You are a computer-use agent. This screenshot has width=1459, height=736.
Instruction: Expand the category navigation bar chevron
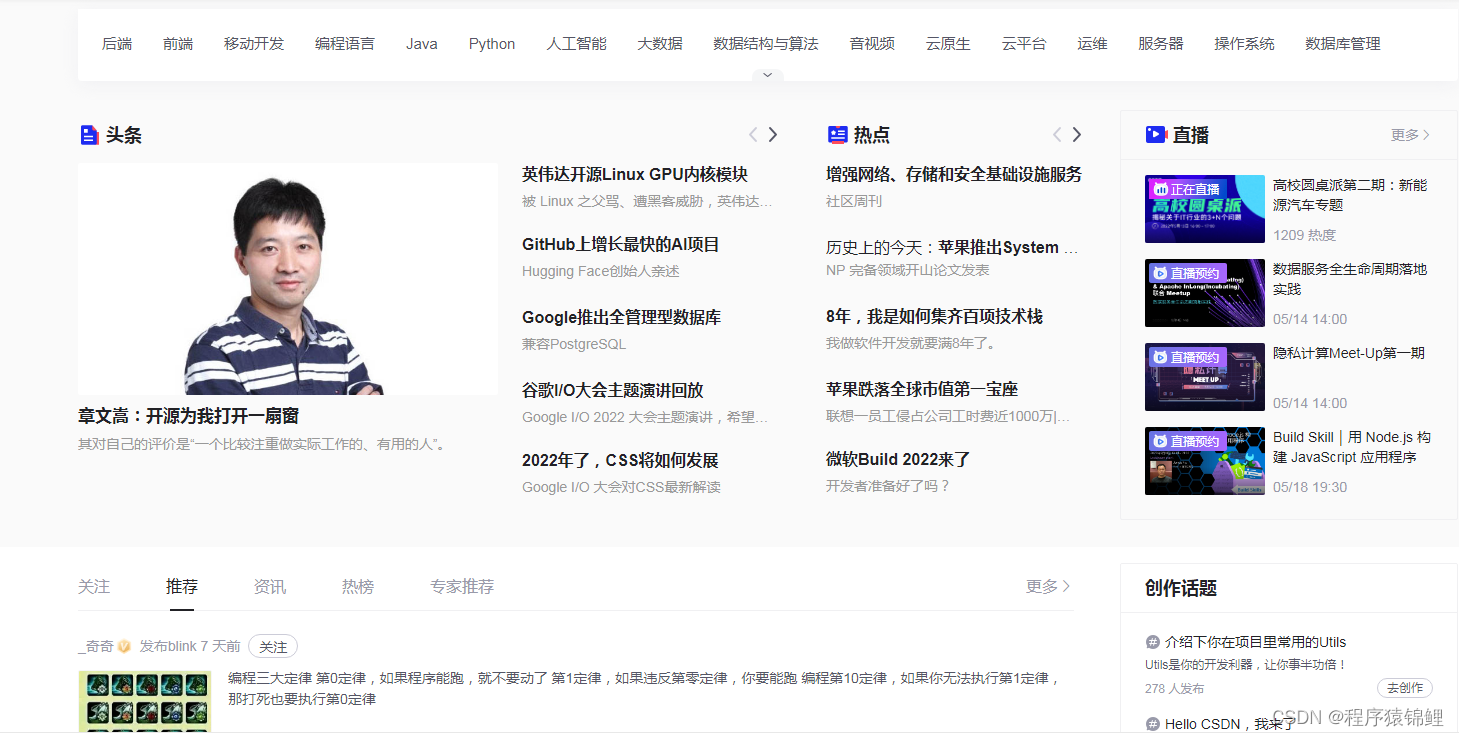pos(767,75)
